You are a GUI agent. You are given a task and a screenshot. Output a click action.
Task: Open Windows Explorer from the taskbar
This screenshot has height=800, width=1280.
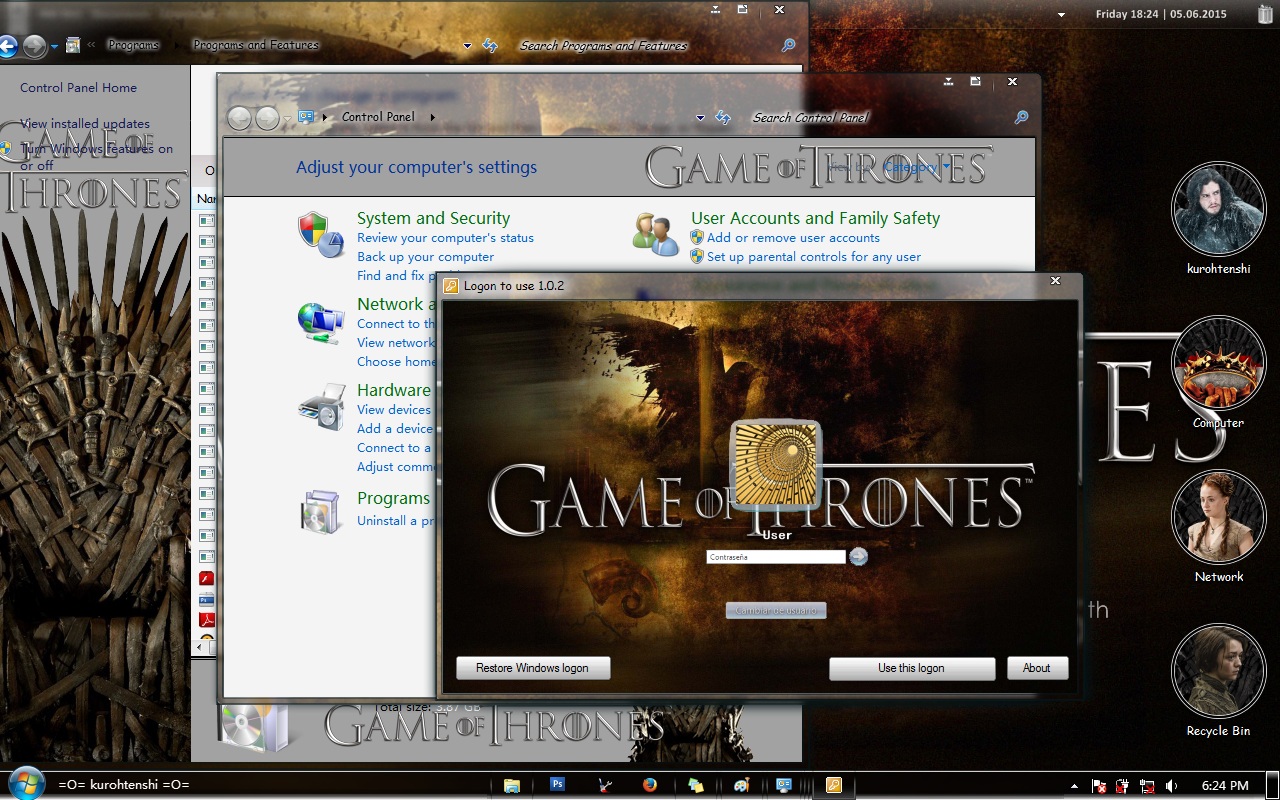(512, 785)
